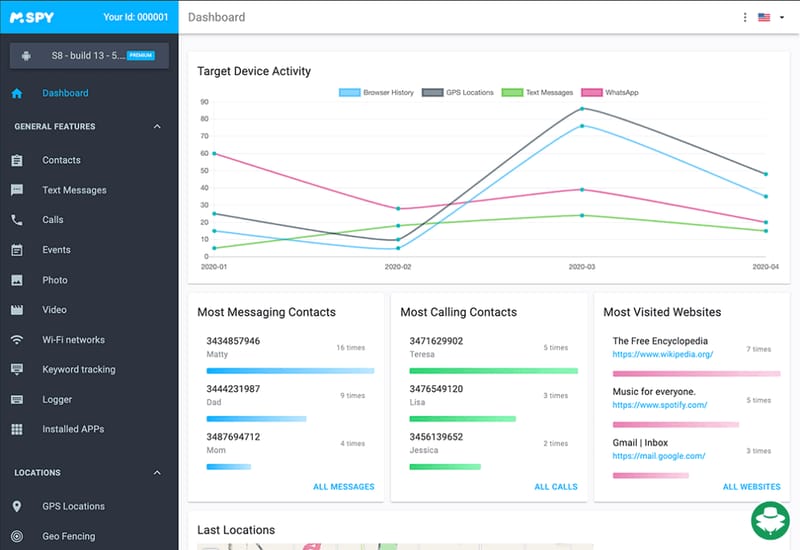The image size is (800, 550).
Task: Click the ALL MESSAGES link
Action: (x=343, y=487)
